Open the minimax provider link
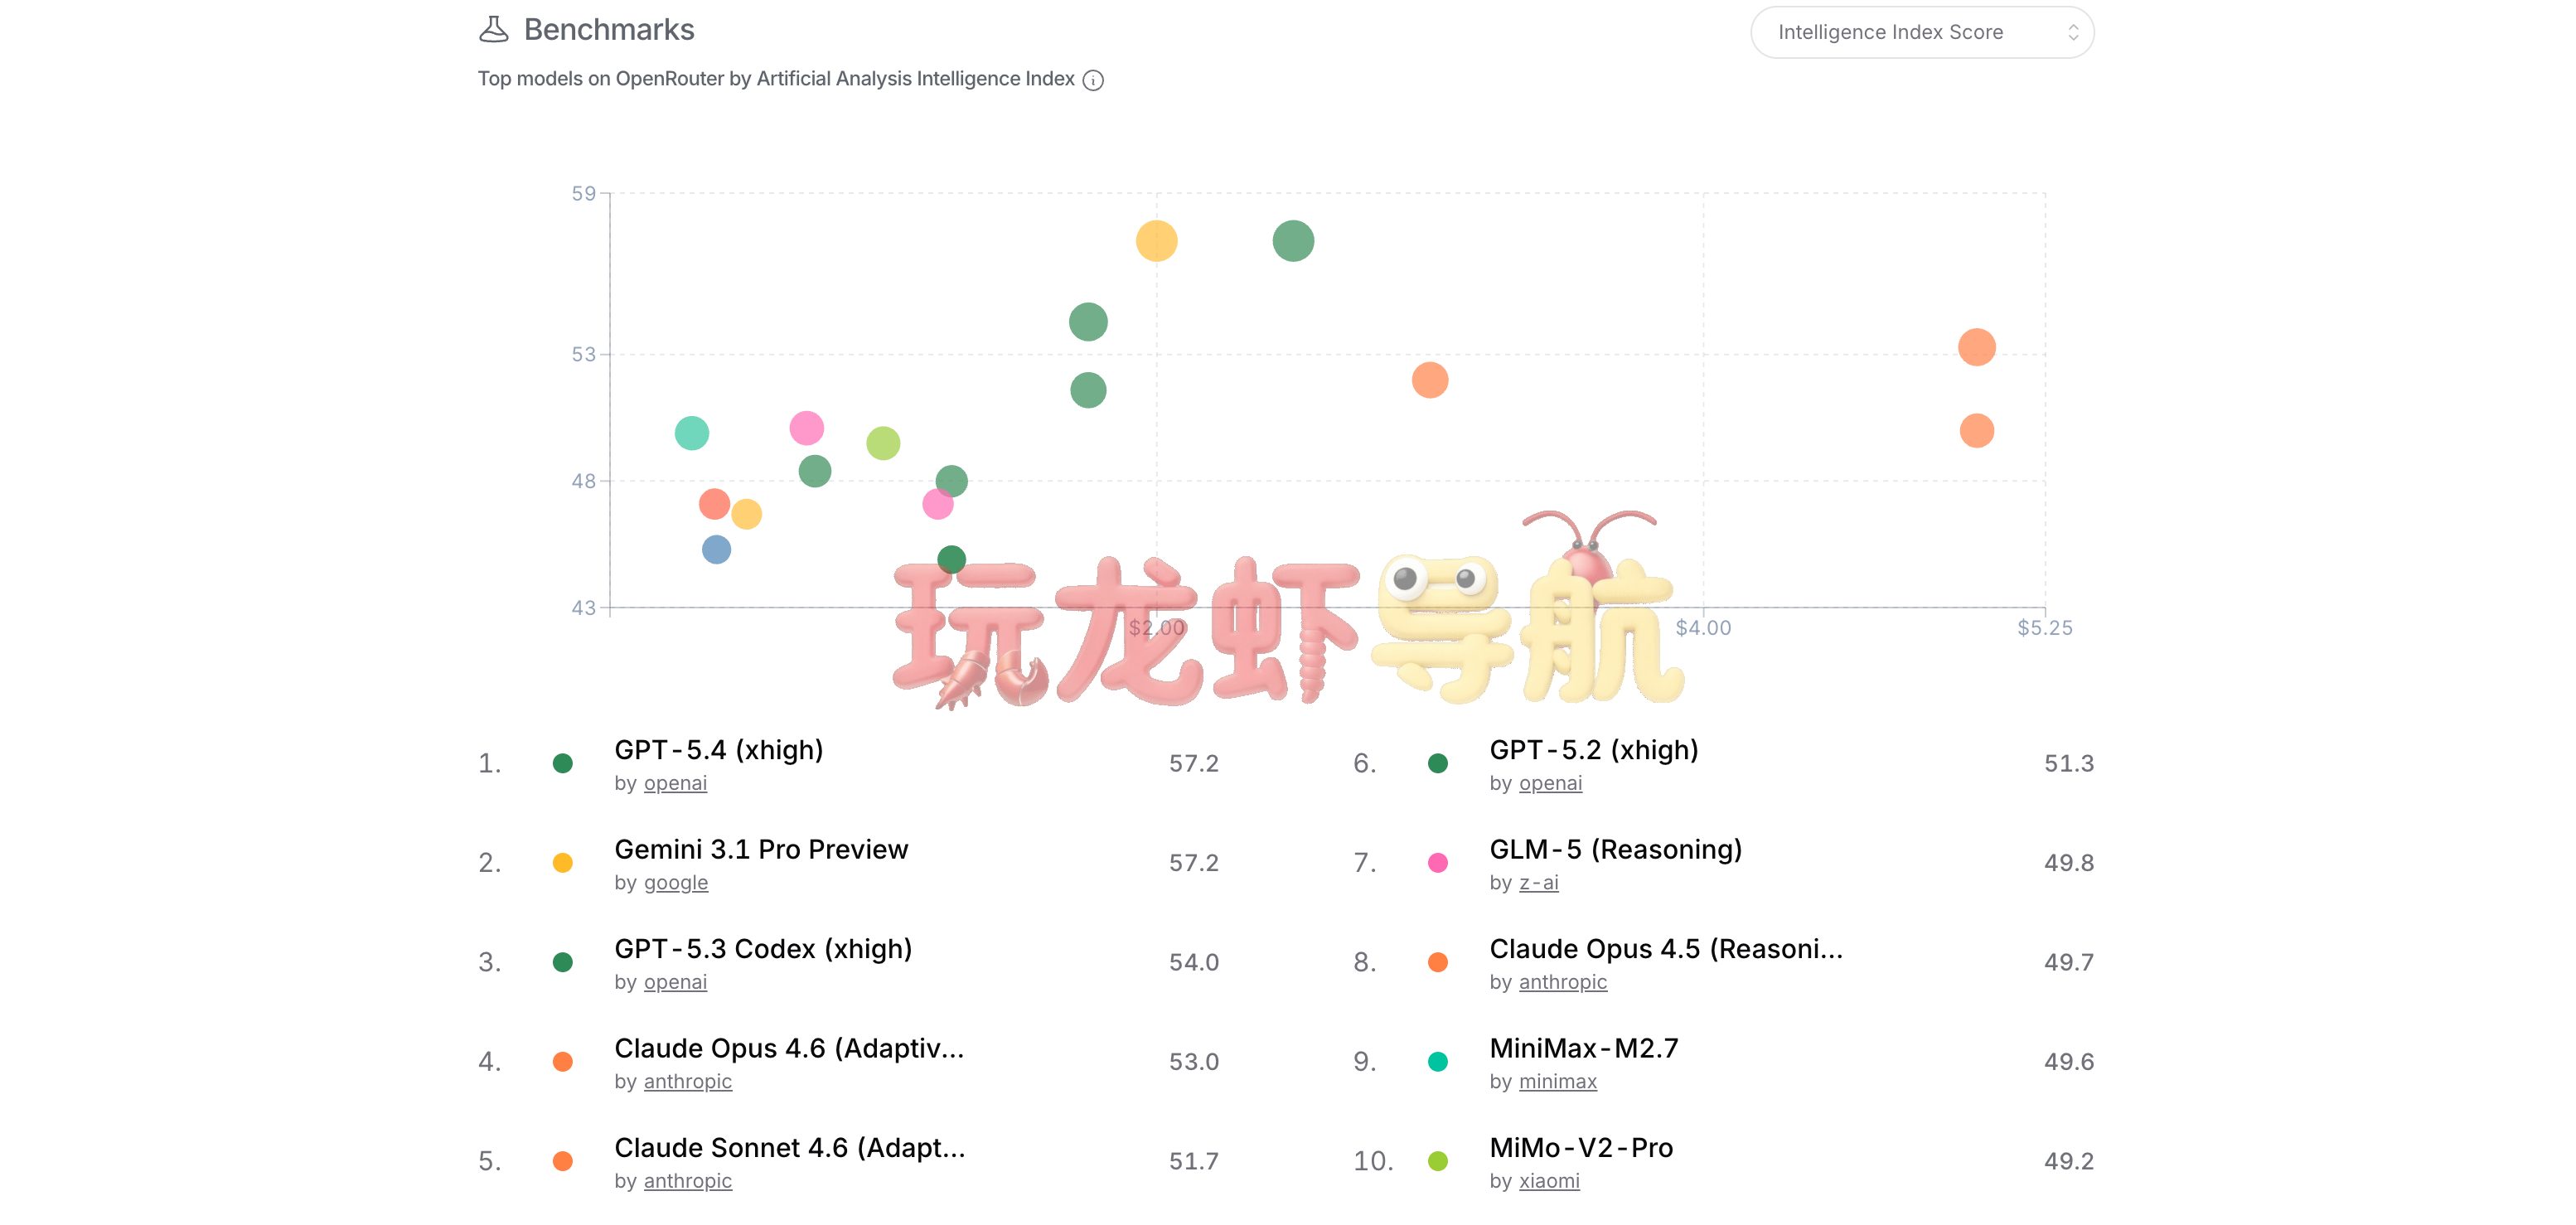The width and height of the screenshot is (2576, 1225). [1558, 1081]
